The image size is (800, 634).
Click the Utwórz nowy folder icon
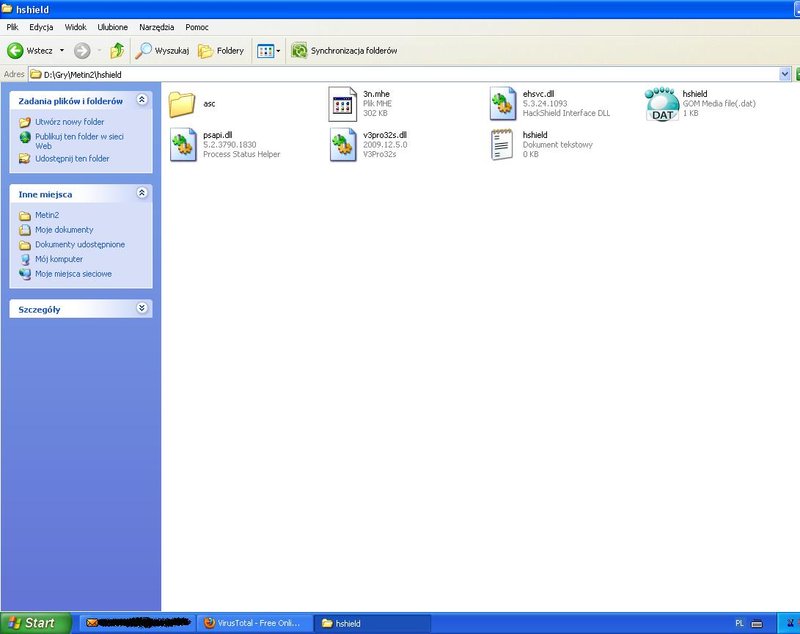(25, 122)
